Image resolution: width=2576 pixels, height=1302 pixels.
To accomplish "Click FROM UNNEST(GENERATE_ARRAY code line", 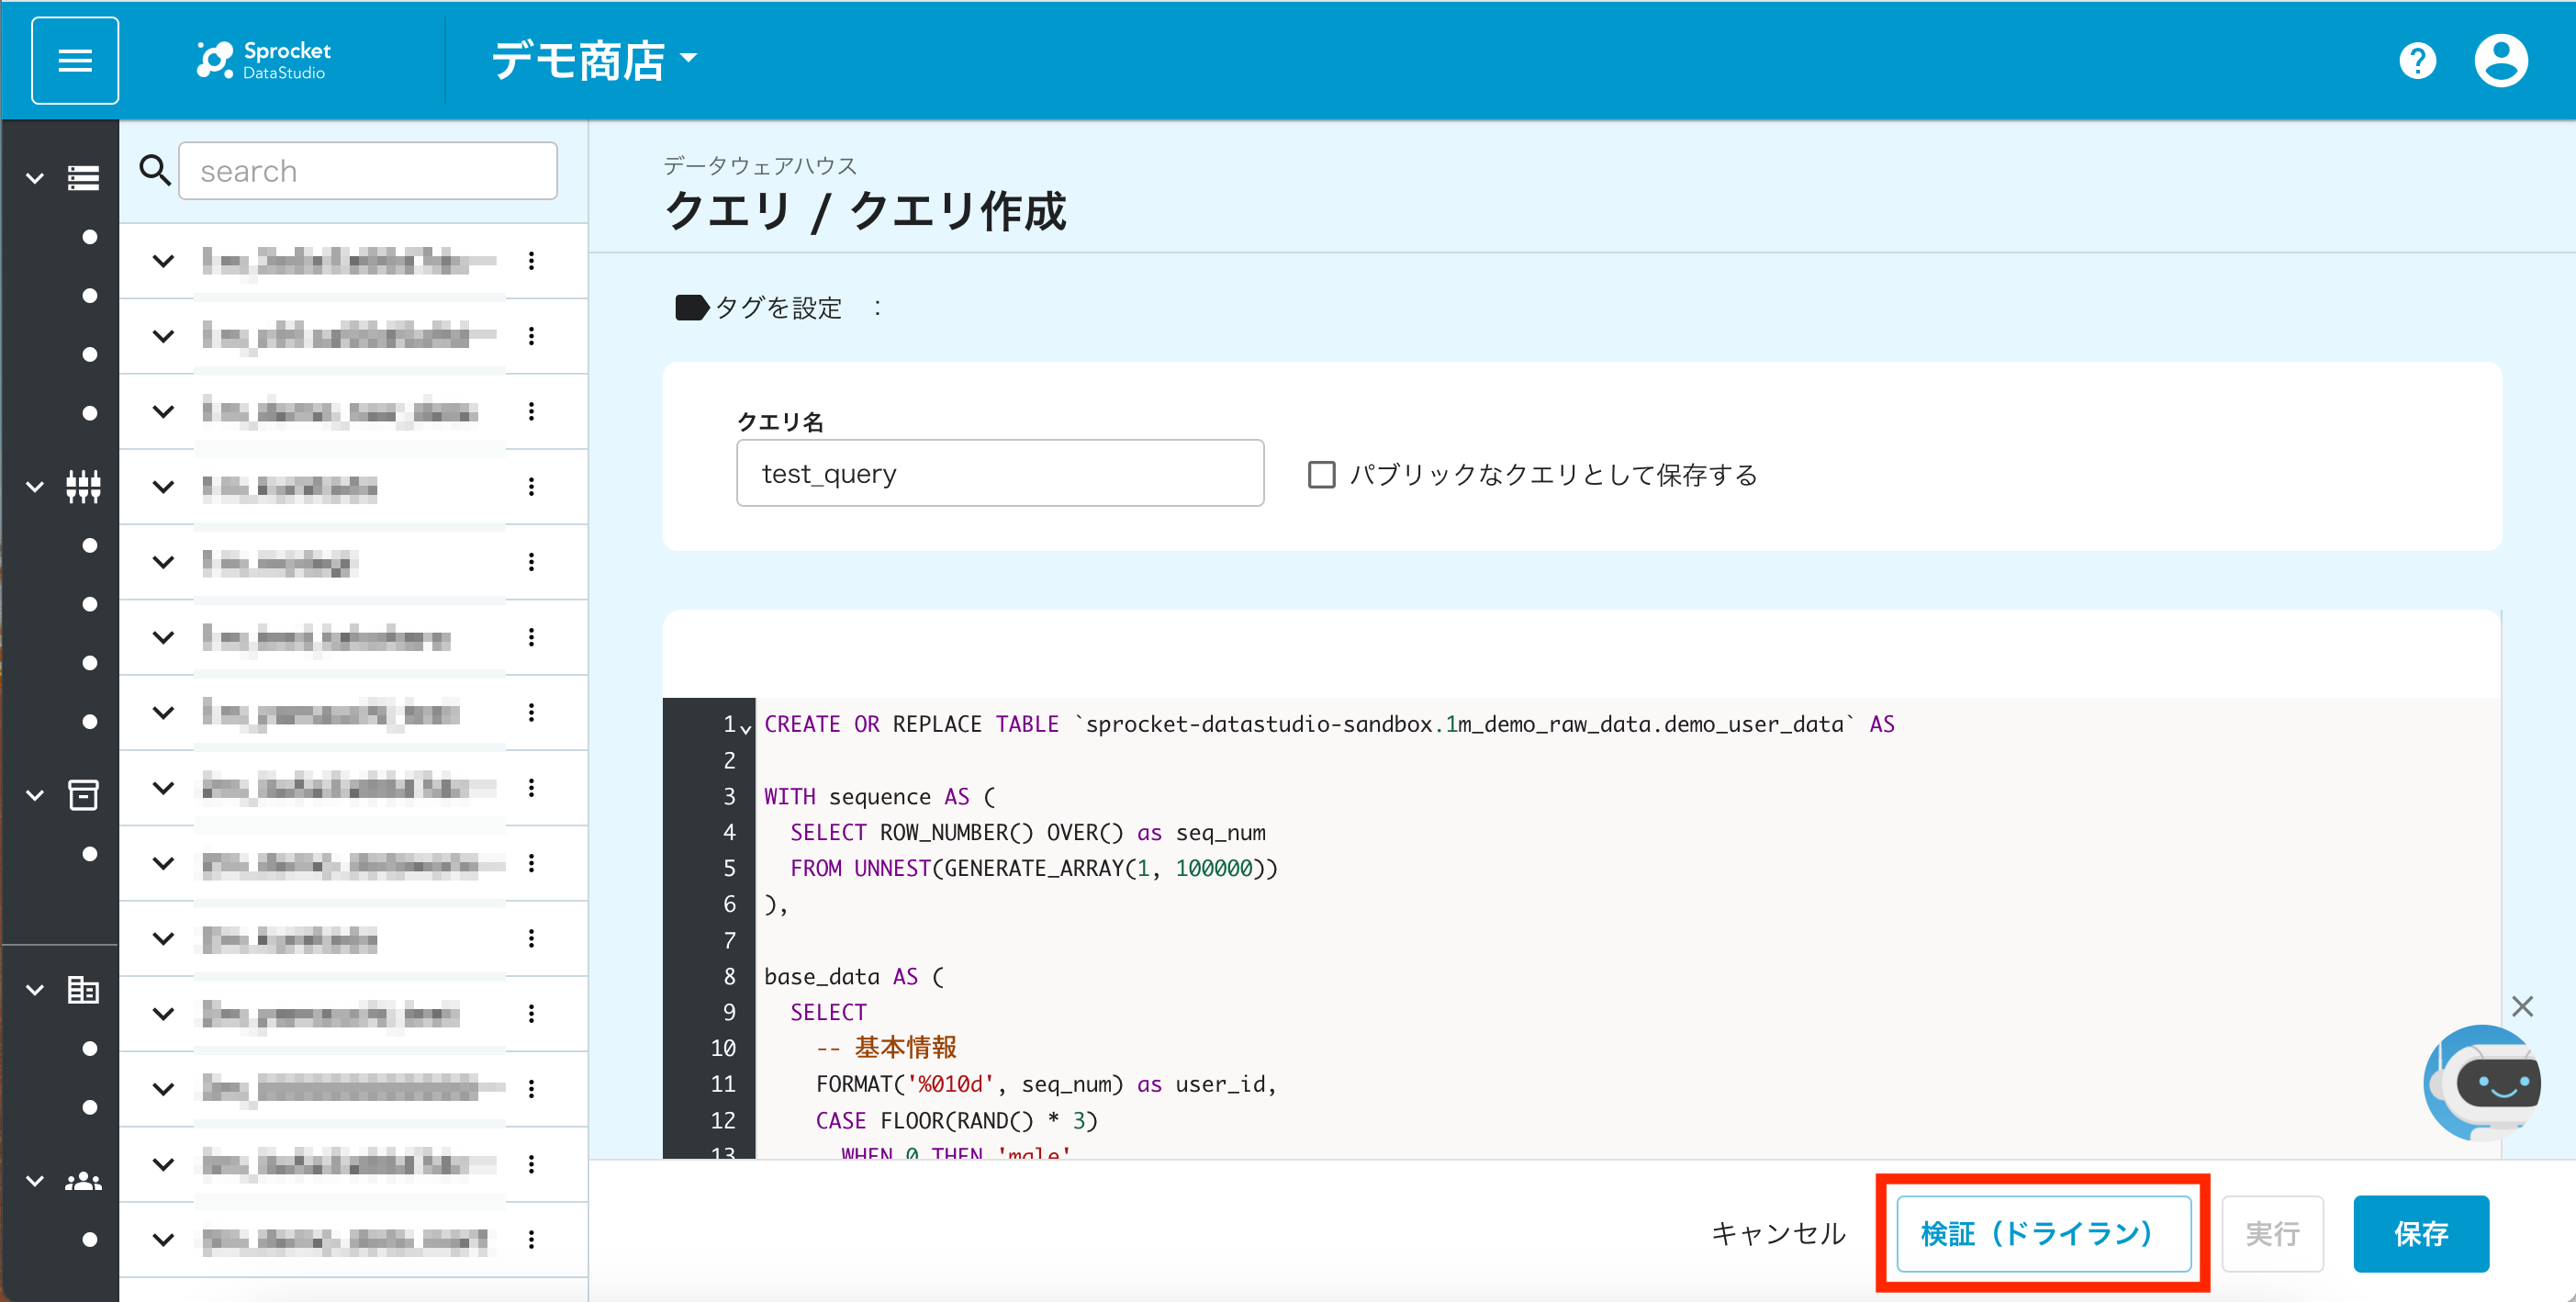I will 1034,868.
